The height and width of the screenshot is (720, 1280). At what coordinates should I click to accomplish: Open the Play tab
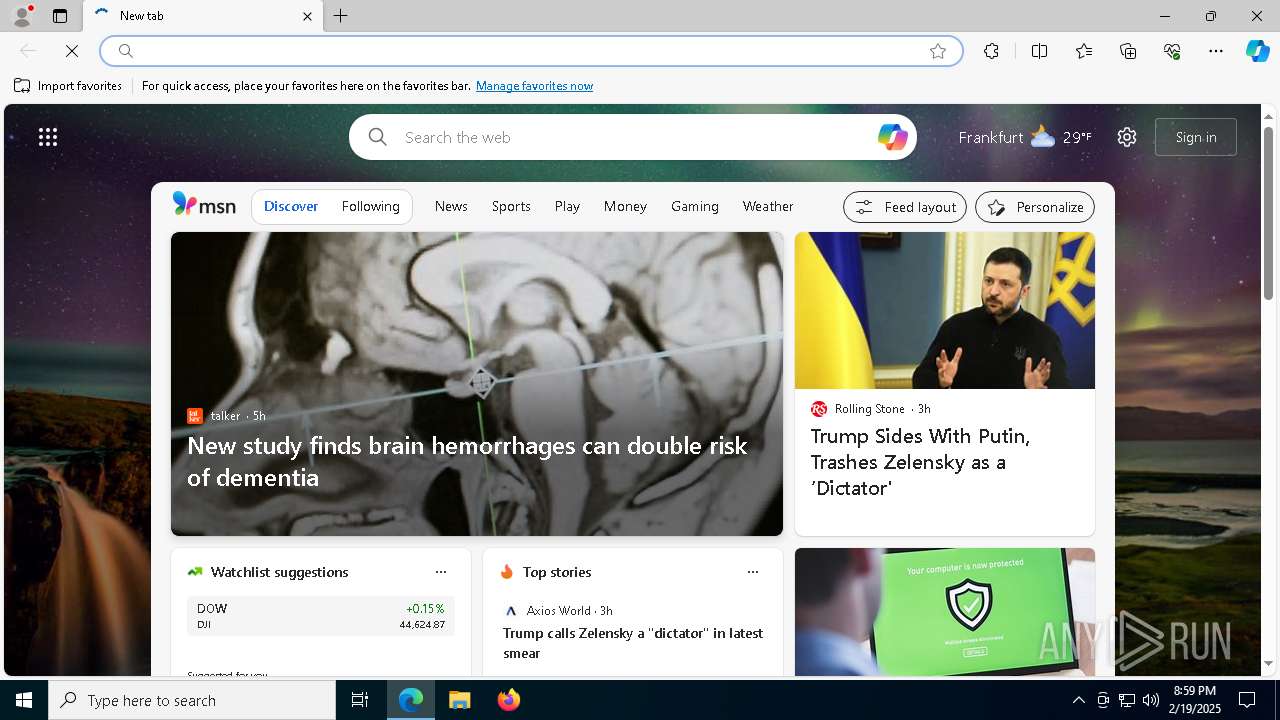tap(567, 206)
